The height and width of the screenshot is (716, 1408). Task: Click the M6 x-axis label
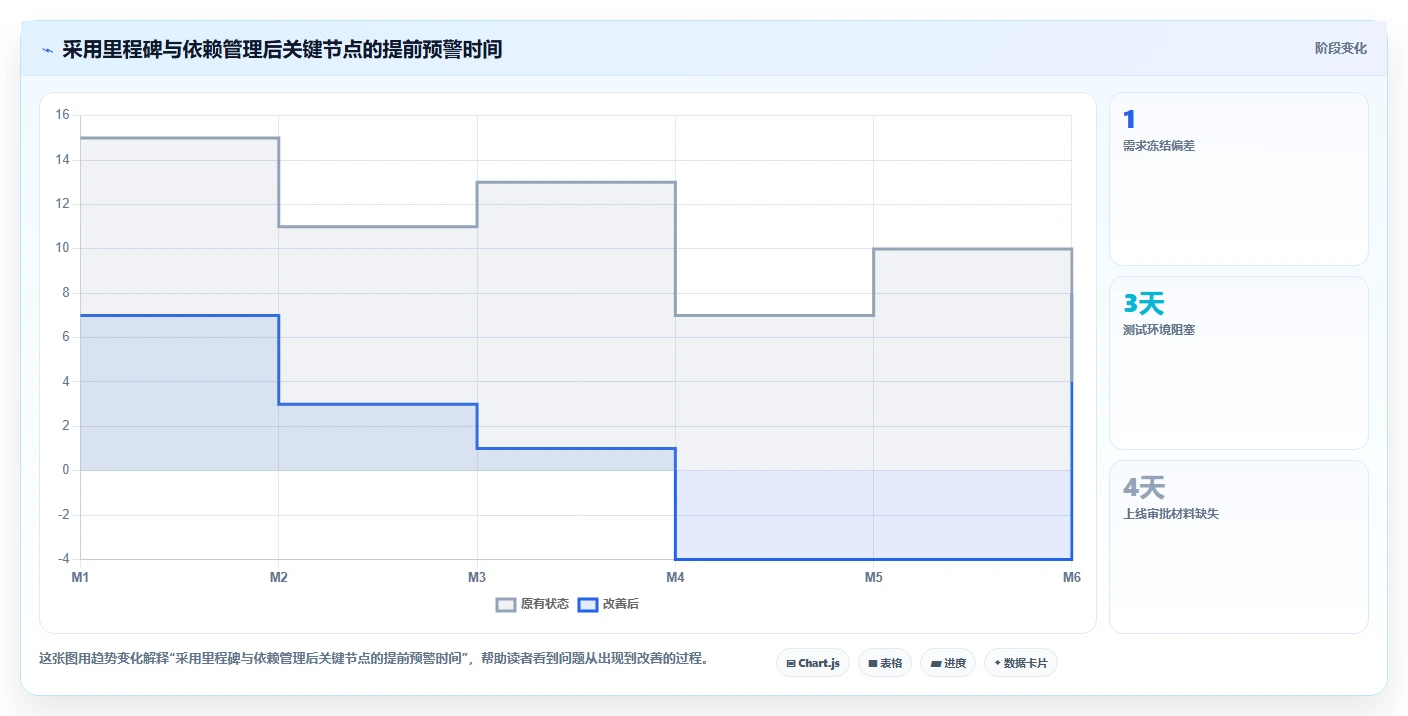pyautogui.click(x=1072, y=577)
